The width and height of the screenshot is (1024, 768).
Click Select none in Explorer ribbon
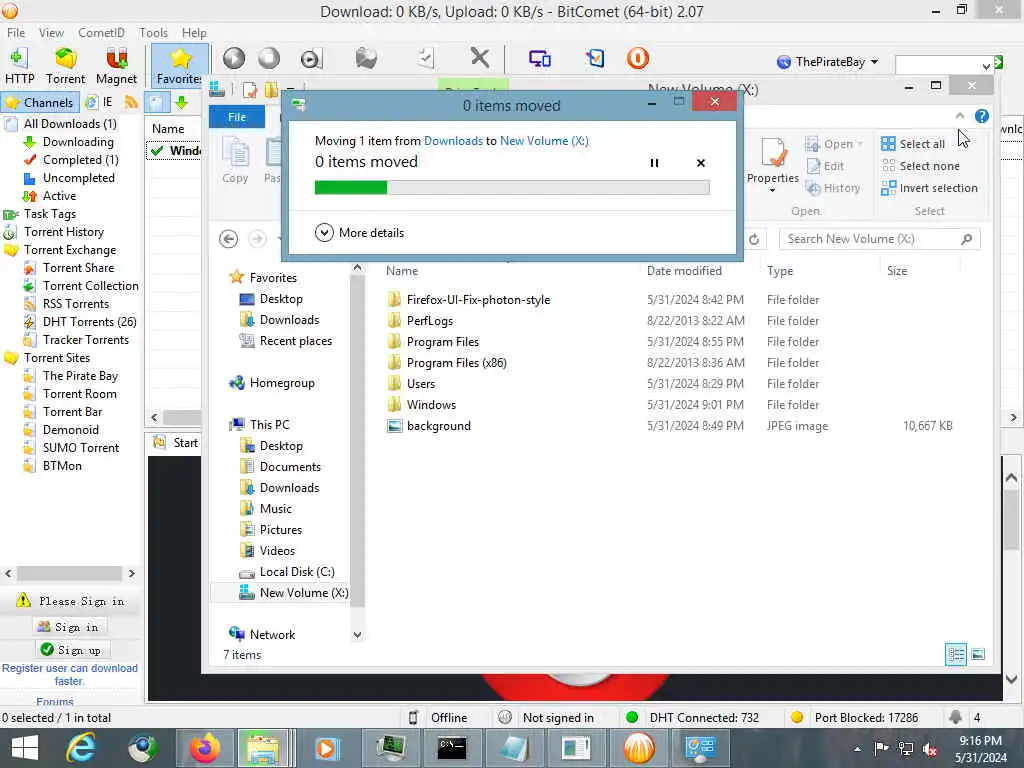tap(920, 166)
